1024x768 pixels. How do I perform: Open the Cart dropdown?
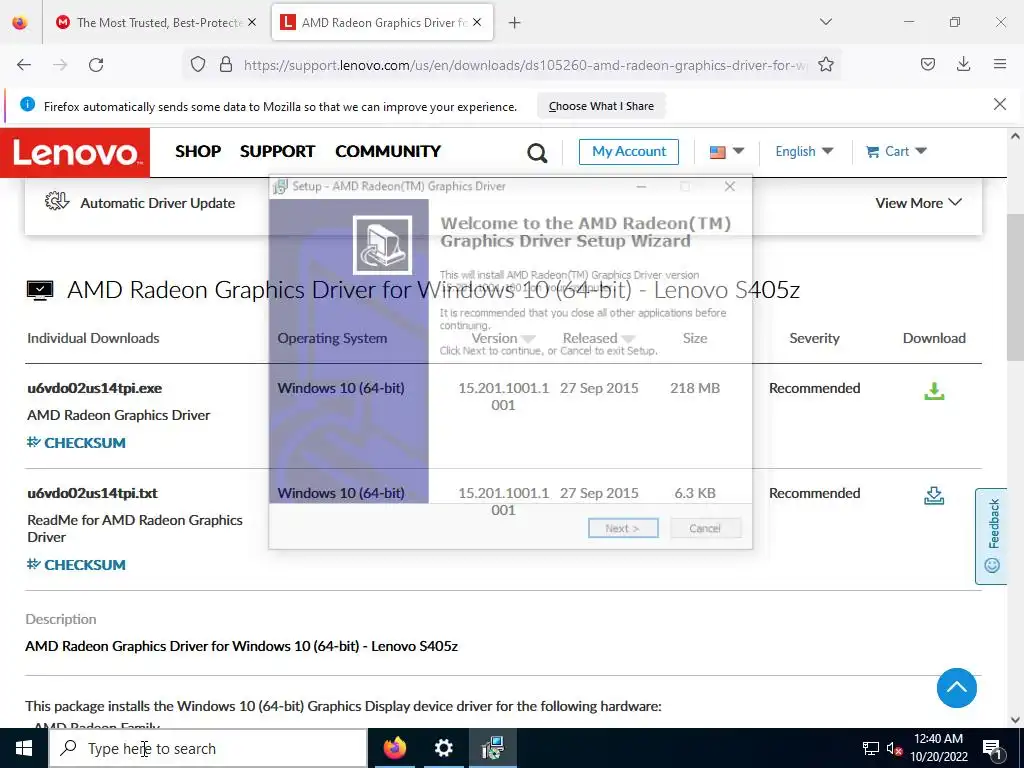click(x=896, y=152)
